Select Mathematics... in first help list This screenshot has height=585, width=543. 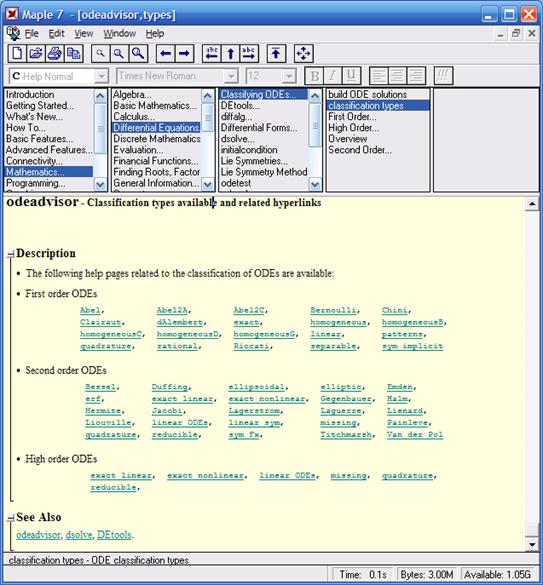click(x=49, y=172)
